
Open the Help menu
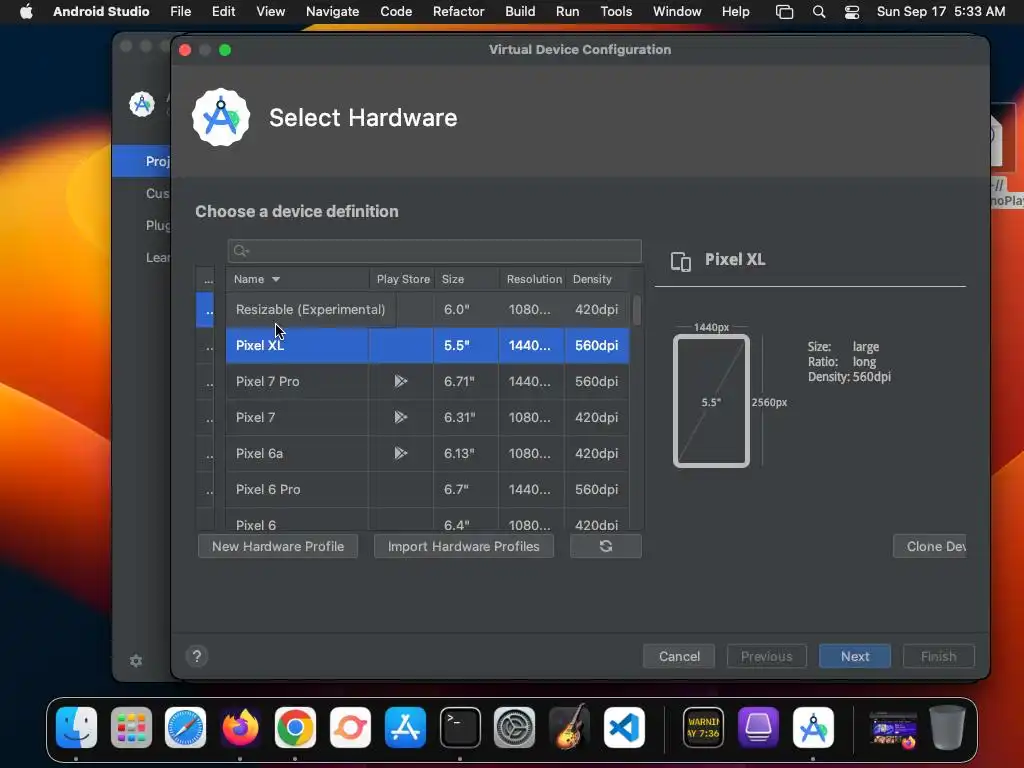pos(735,11)
